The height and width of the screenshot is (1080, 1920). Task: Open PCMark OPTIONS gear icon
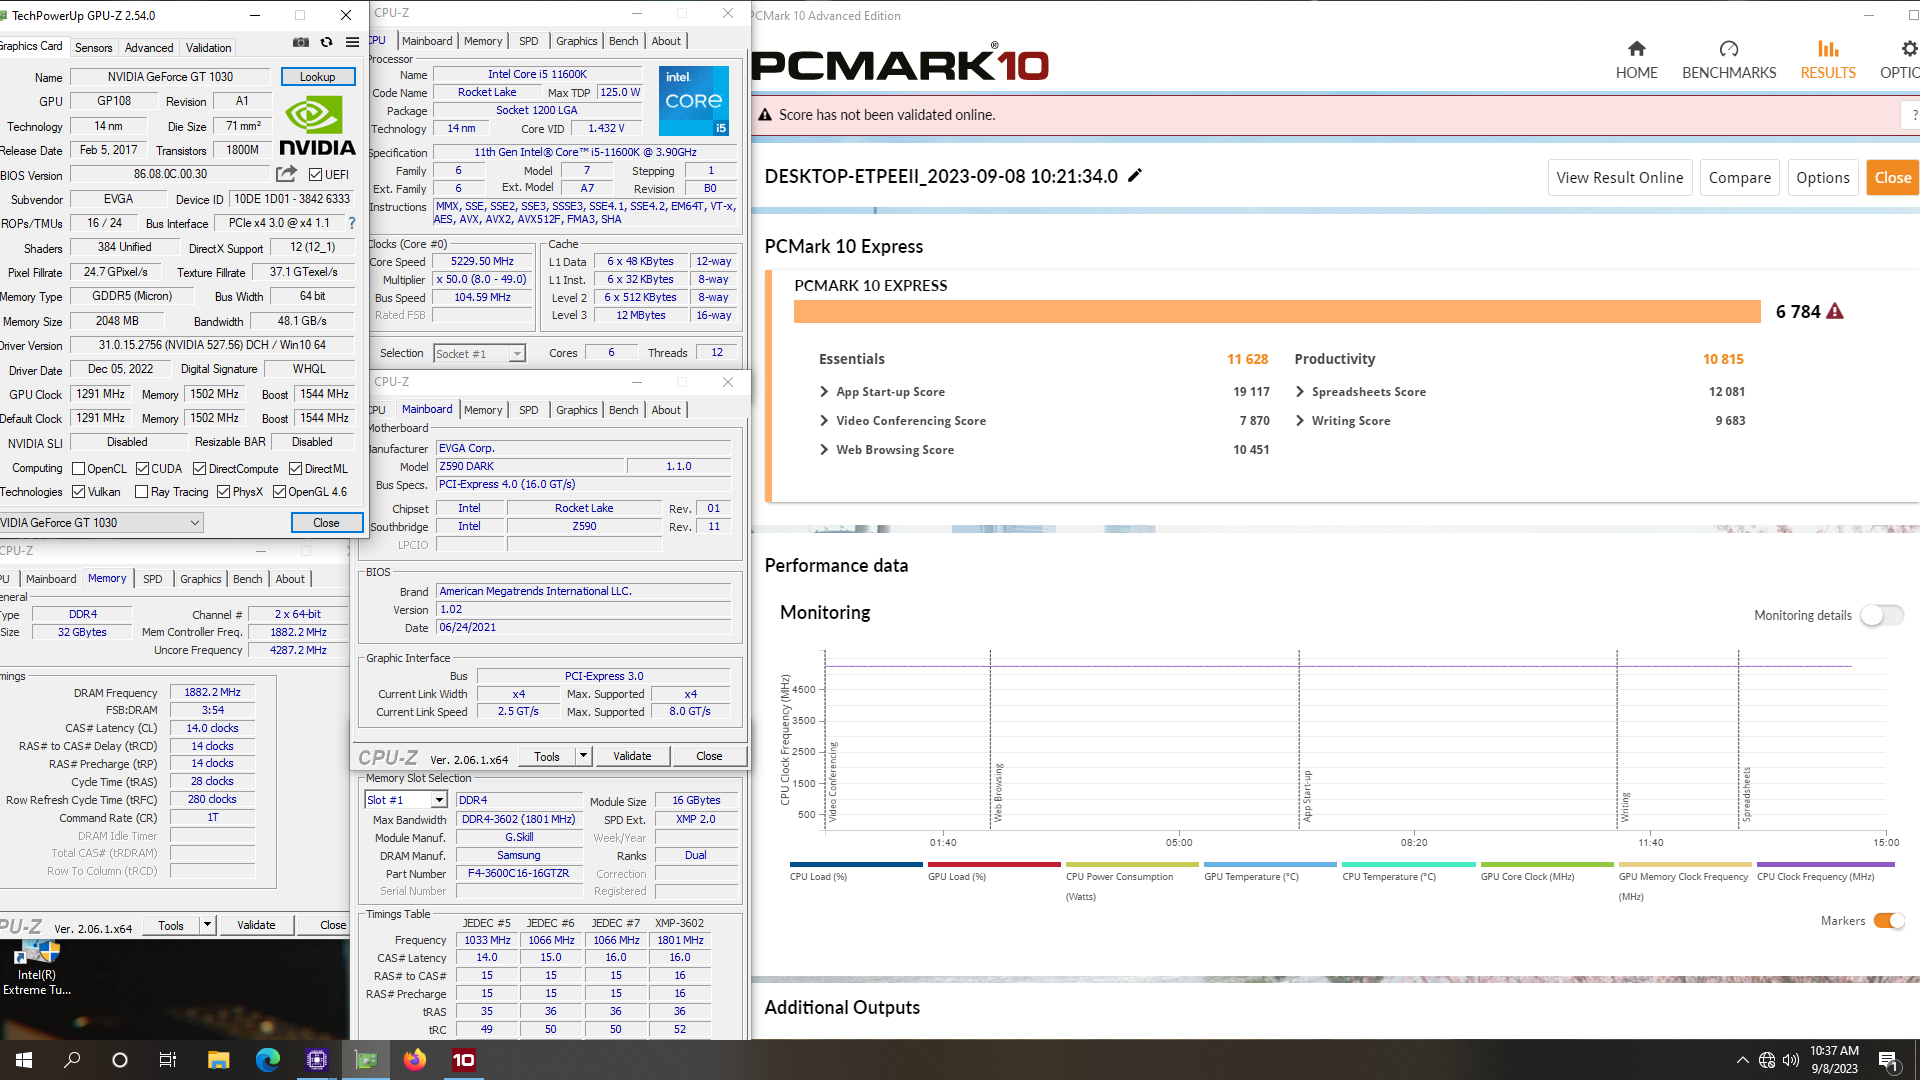(x=1909, y=49)
